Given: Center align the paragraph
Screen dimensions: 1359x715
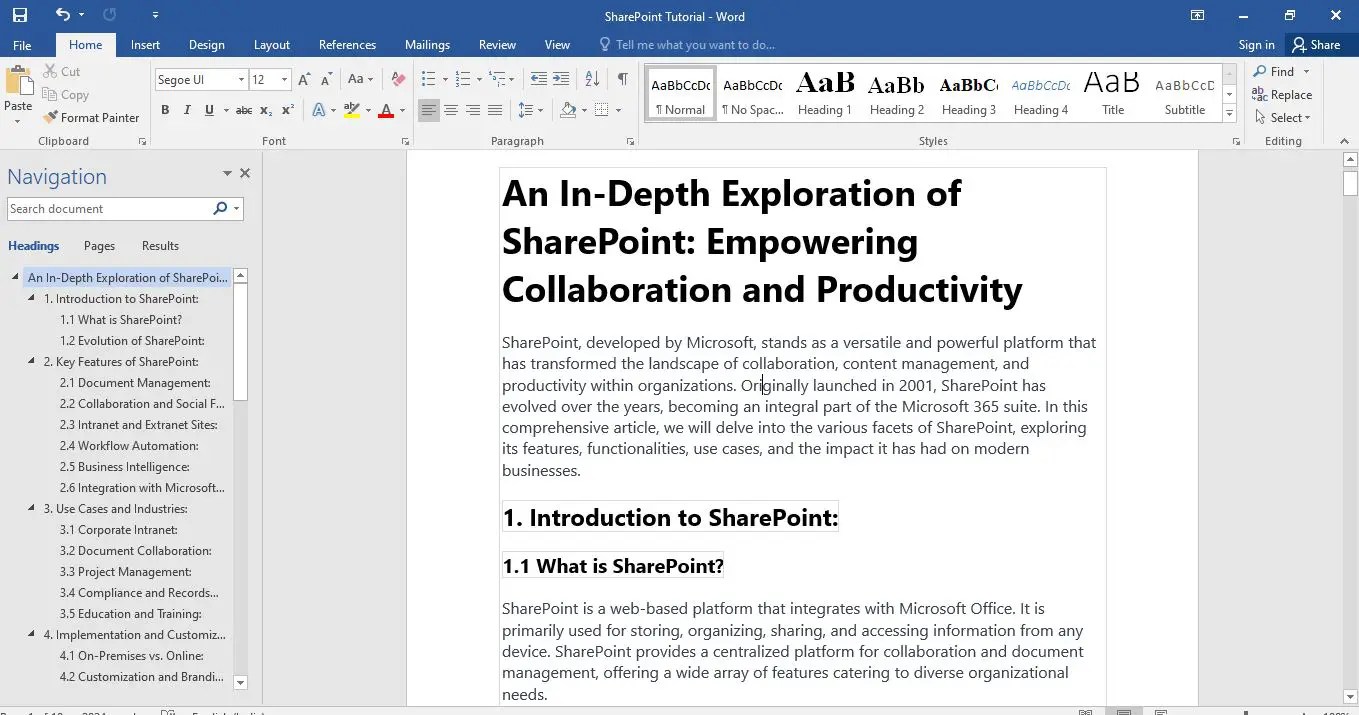Looking at the screenshot, I should [451, 110].
